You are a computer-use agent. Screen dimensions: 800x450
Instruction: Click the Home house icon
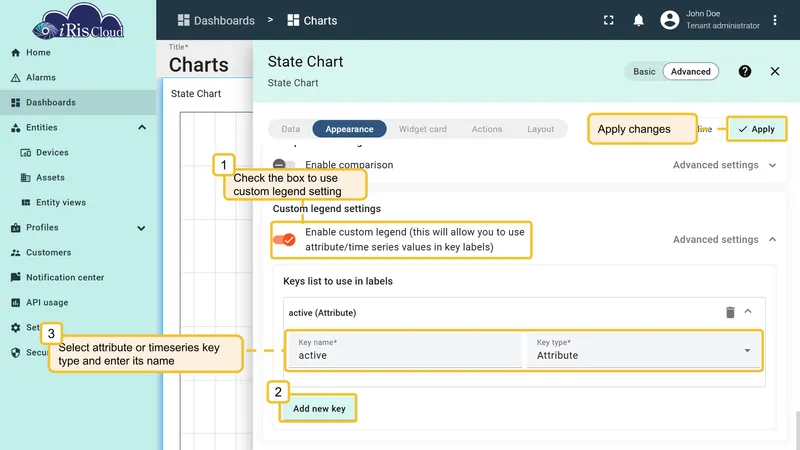coord(16,53)
